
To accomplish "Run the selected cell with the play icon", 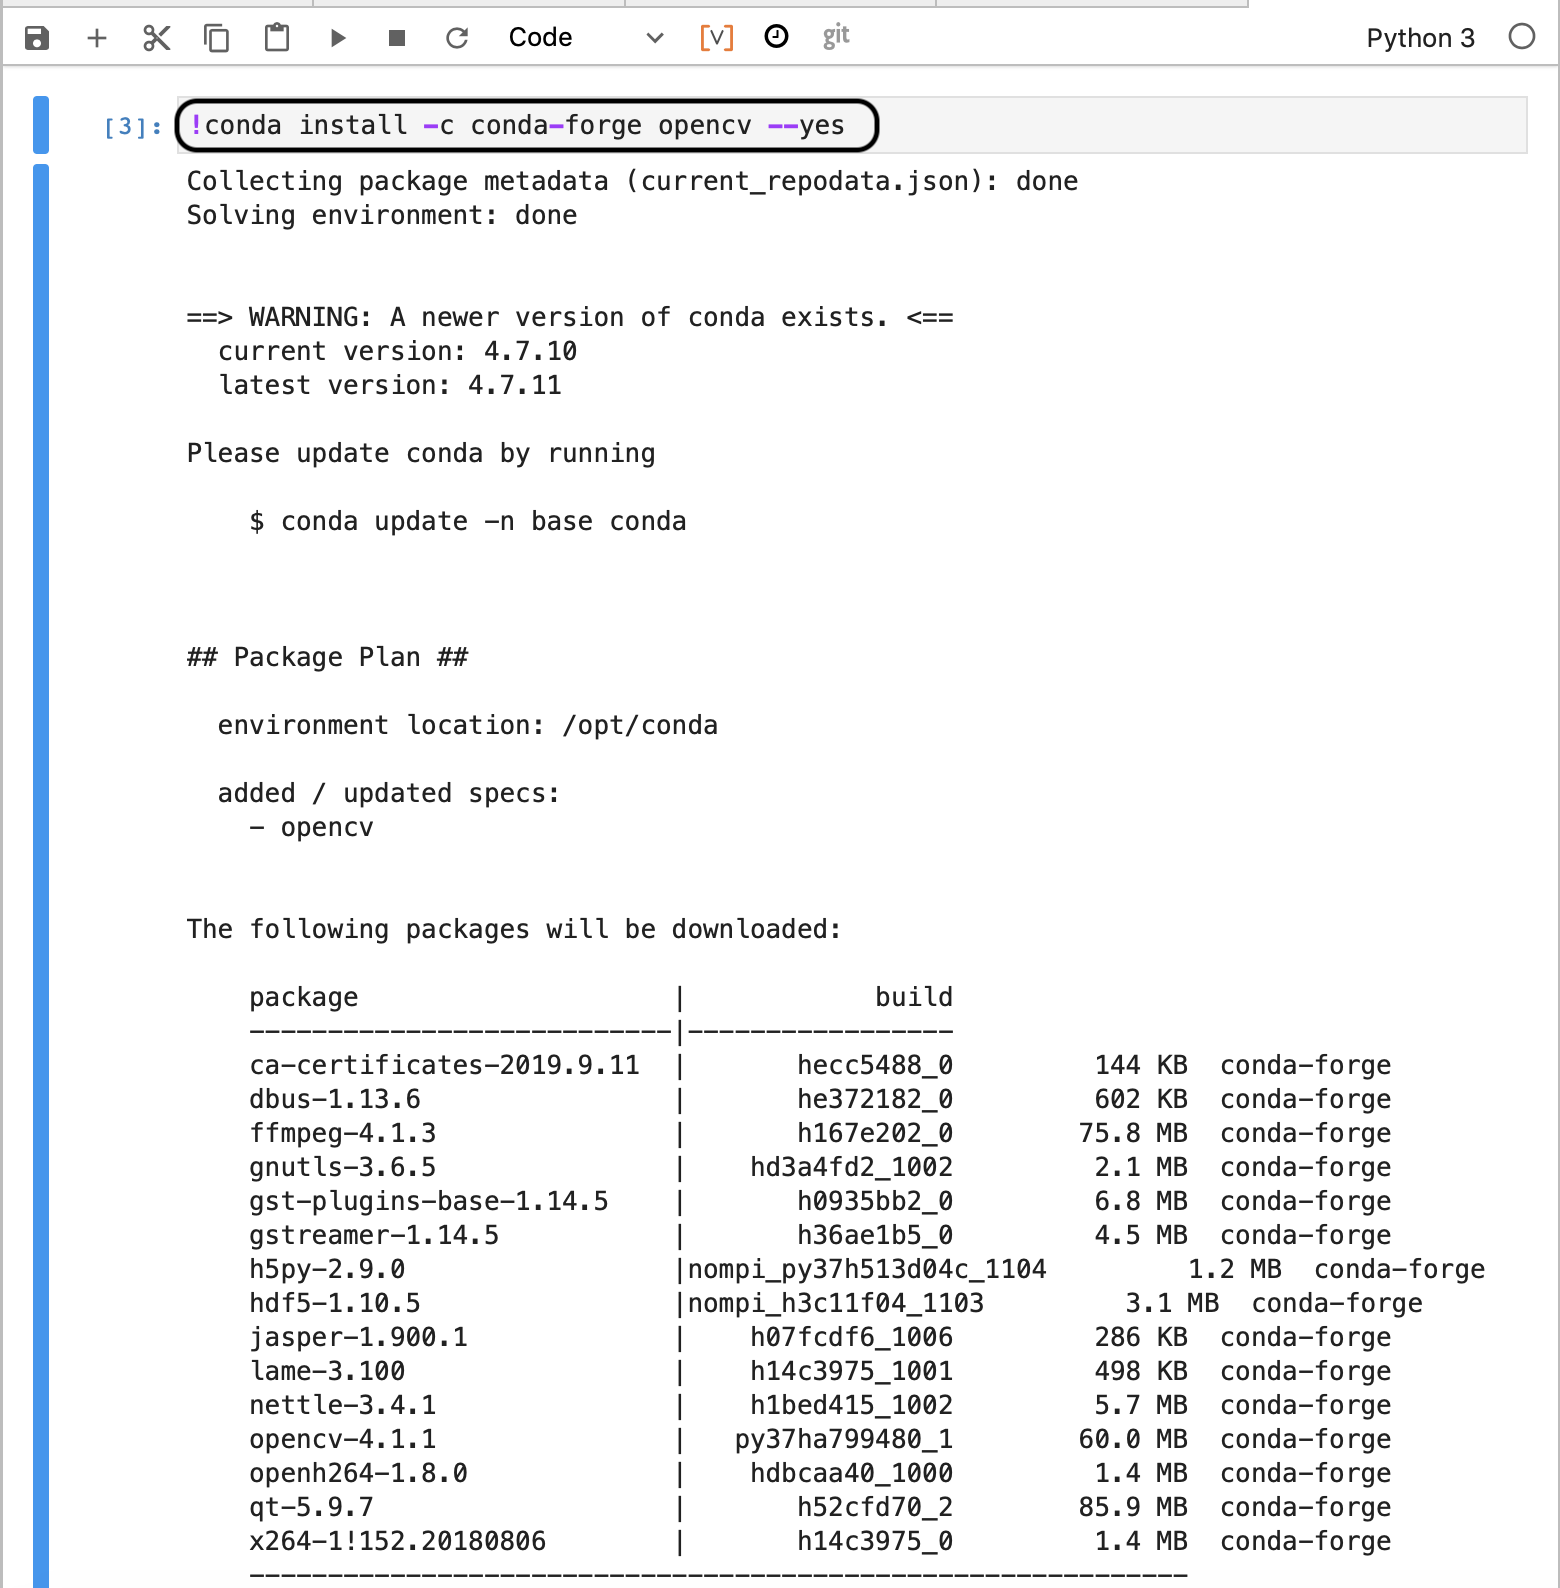I will coord(338,38).
